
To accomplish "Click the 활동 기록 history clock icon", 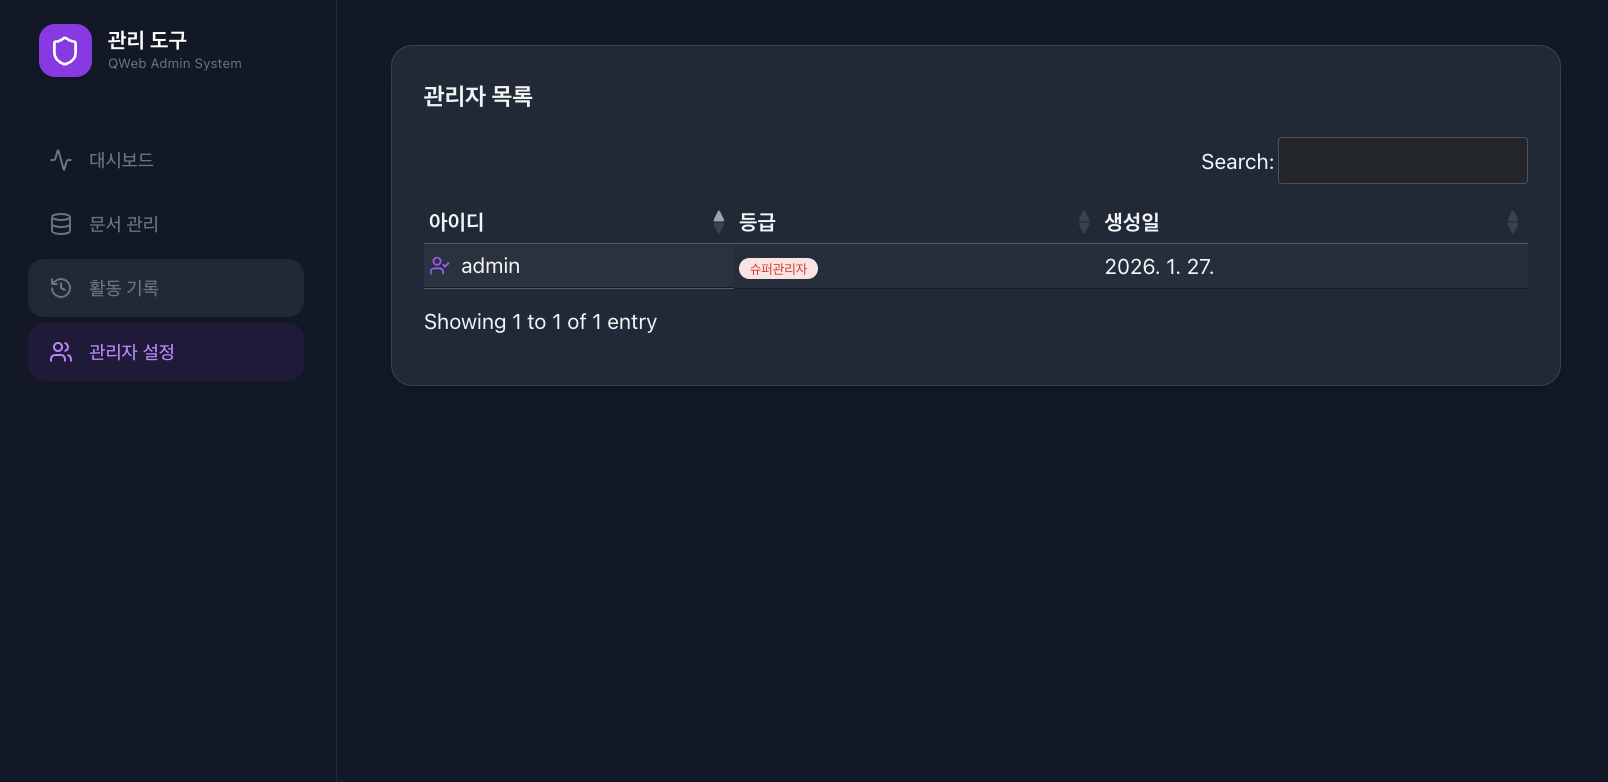I will [x=61, y=288].
